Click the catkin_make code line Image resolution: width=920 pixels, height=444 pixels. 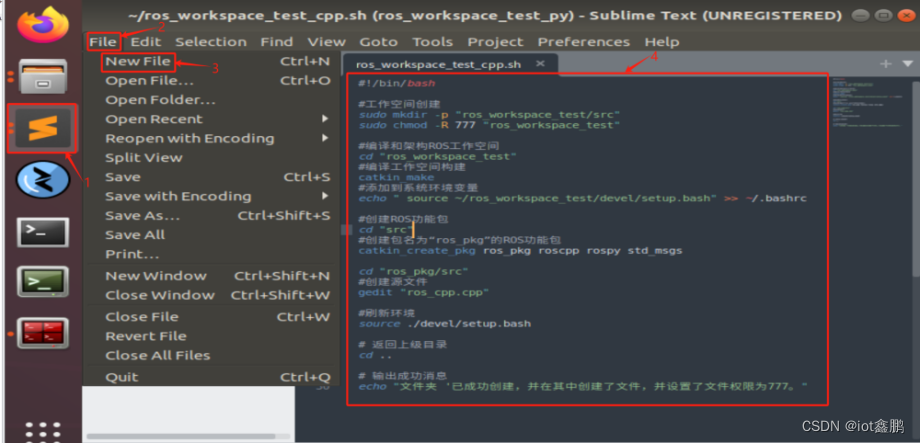click(x=396, y=178)
